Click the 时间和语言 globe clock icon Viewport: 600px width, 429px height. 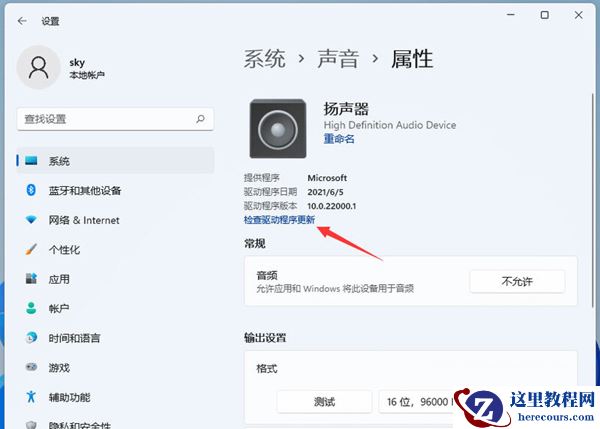click(31, 337)
